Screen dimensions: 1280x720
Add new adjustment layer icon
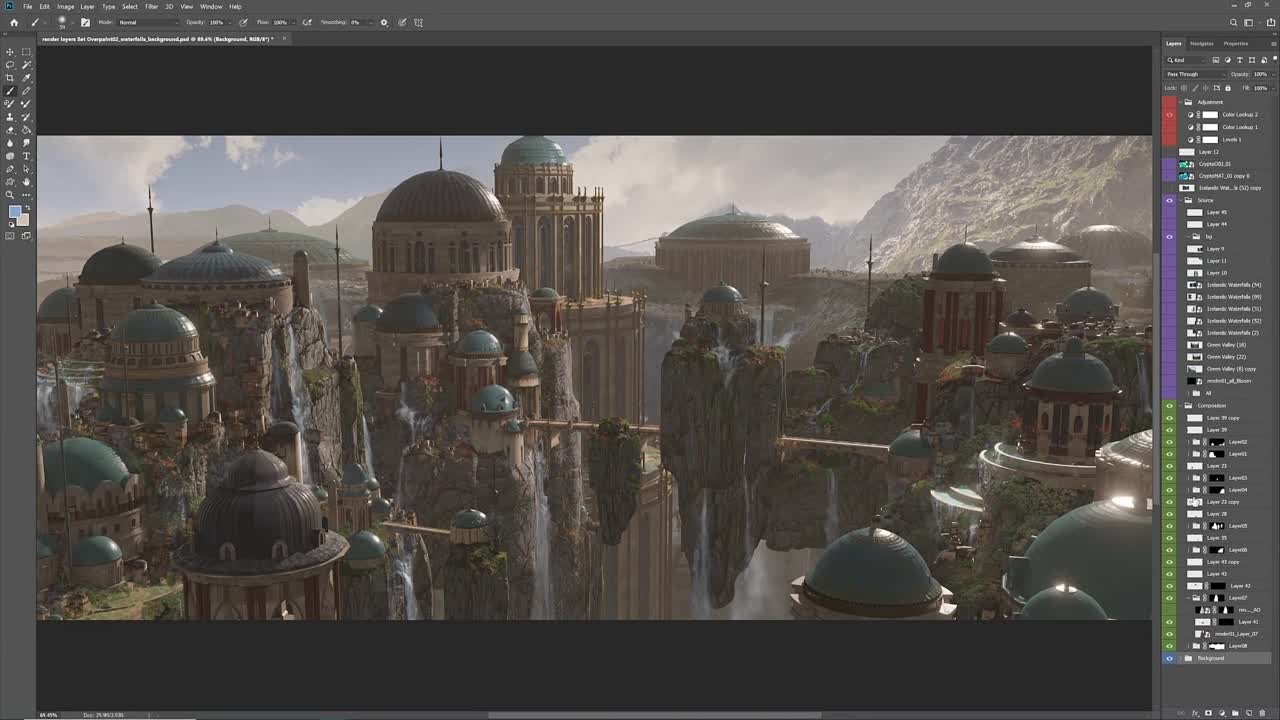(1222, 713)
